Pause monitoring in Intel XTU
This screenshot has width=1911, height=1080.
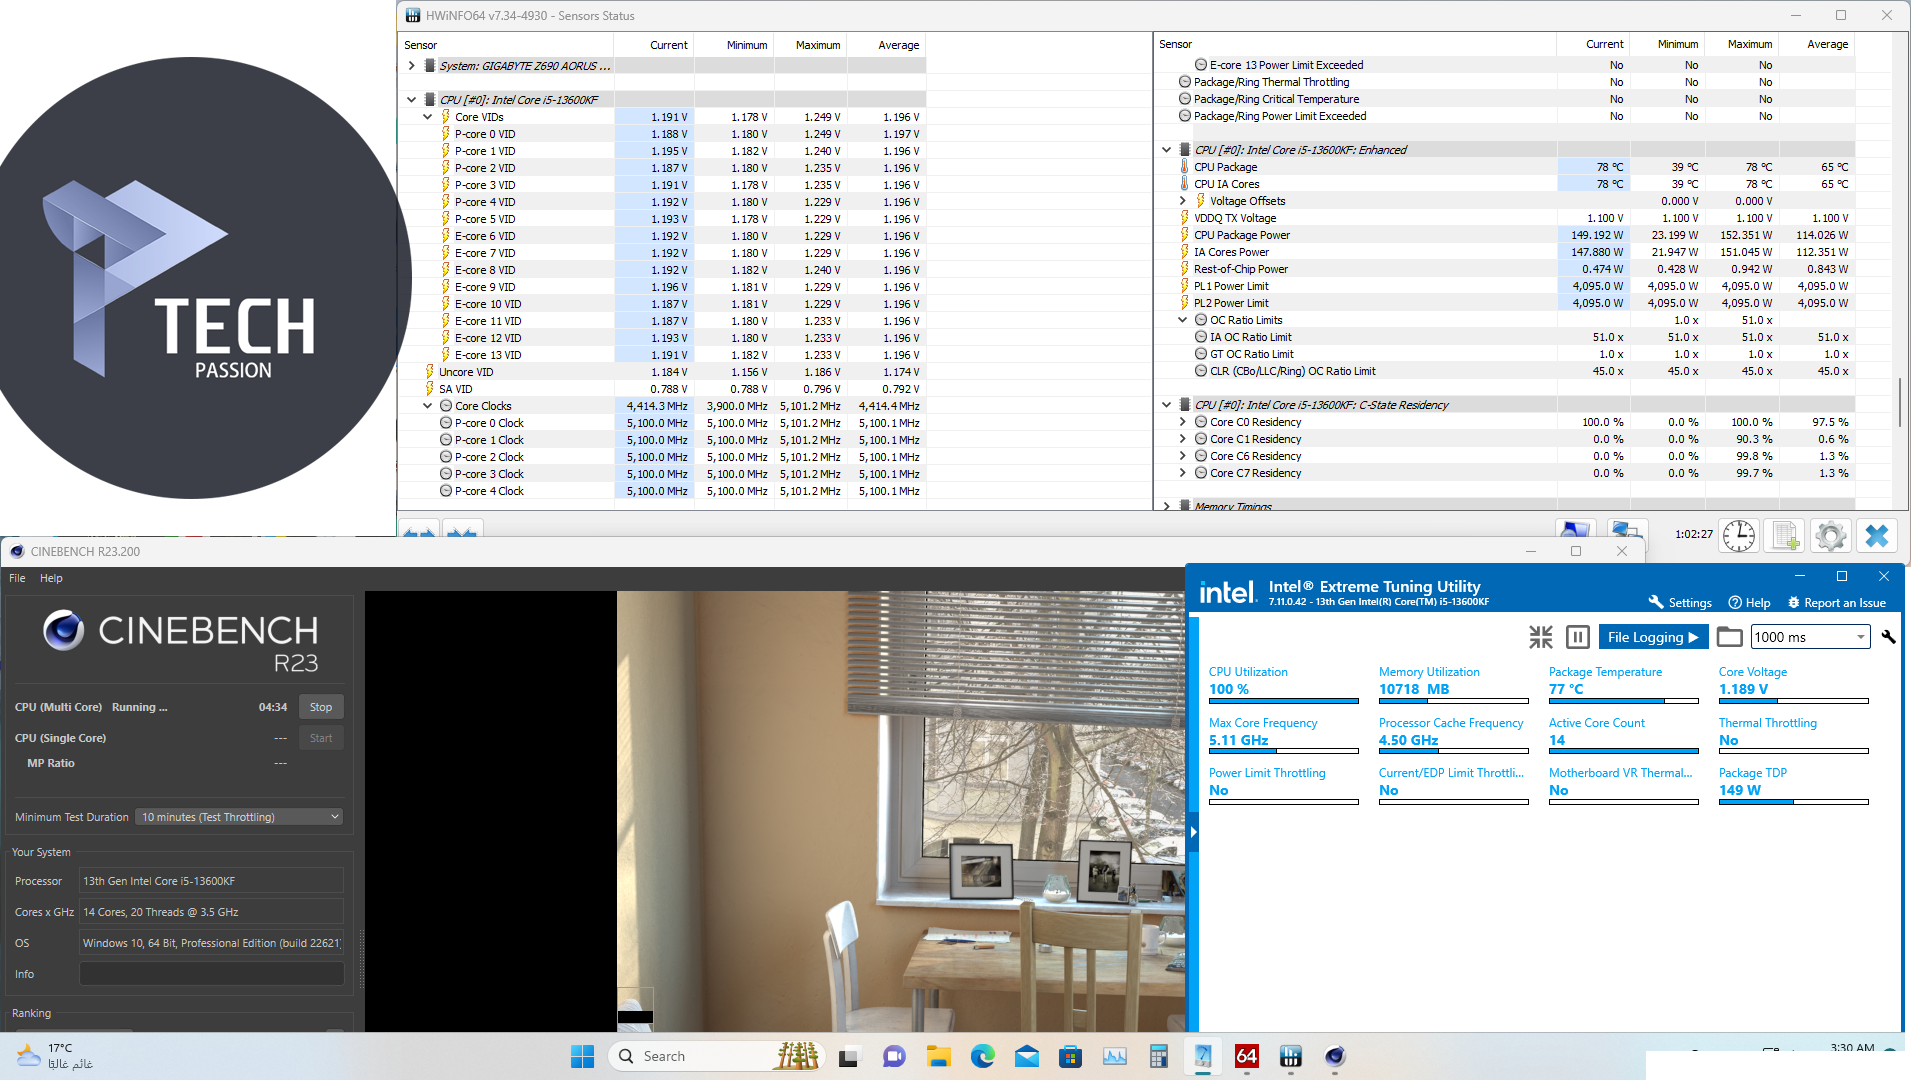click(x=1577, y=637)
